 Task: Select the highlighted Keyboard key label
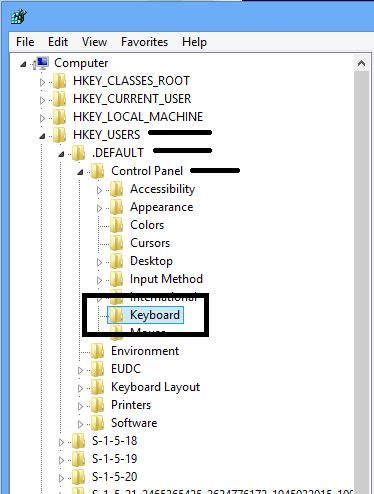(x=155, y=315)
